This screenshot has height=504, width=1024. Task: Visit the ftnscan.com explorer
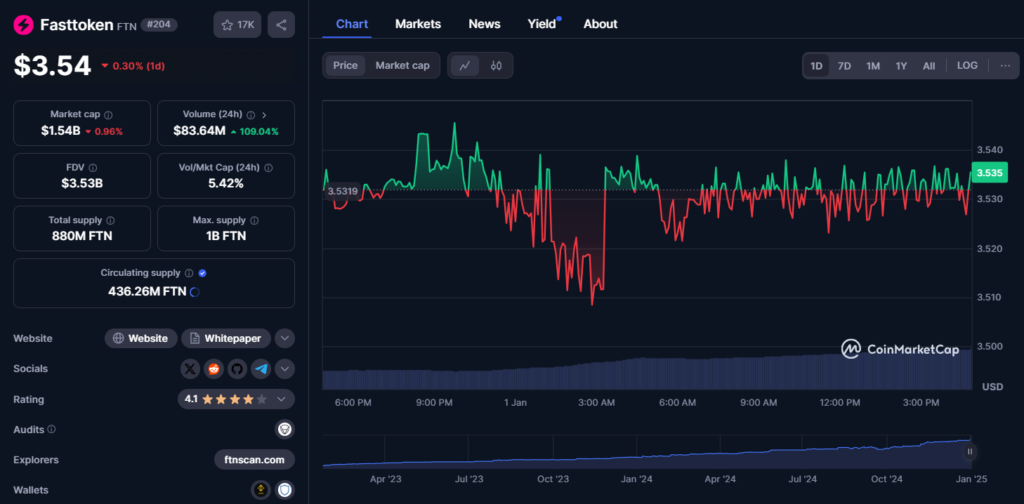[x=254, y=460]
